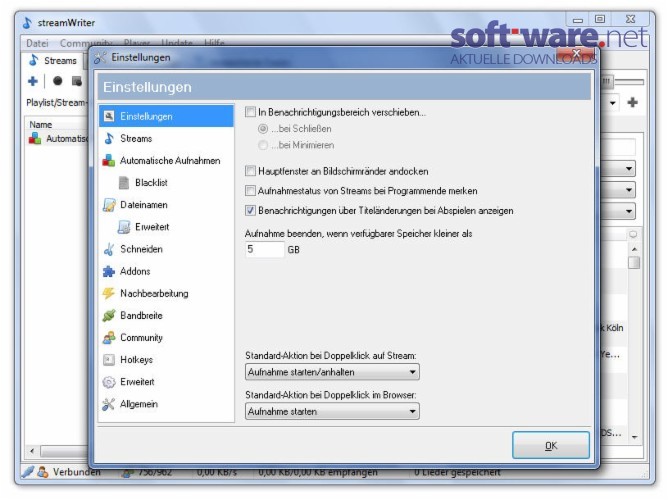Open the Allgemein settings page

point(166,404)
